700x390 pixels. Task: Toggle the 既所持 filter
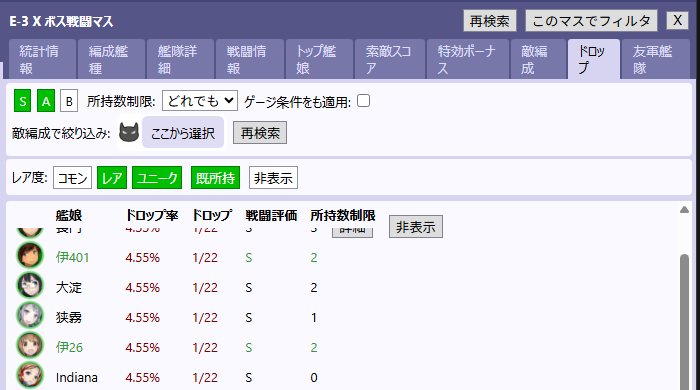tap(216, 178)
